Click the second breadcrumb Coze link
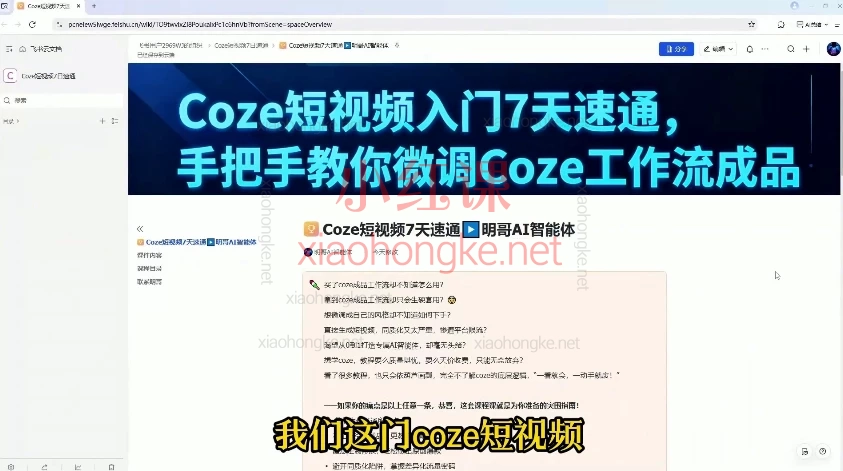Screen dimensions: 843x471 241,46
